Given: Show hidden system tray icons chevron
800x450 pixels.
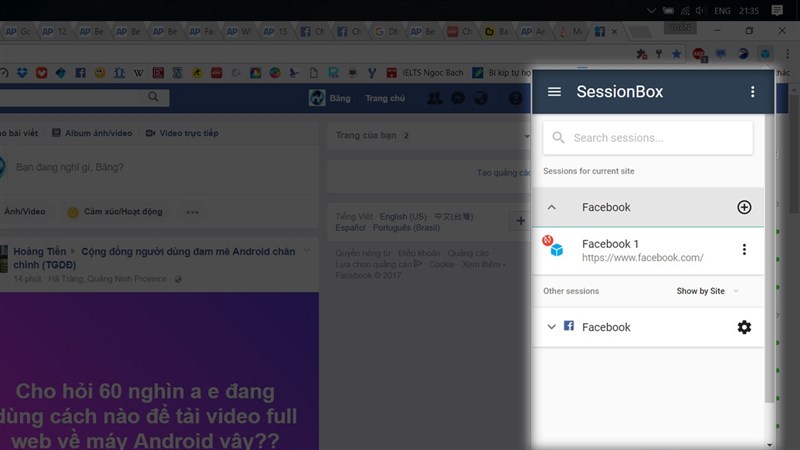Looking at the screenshot, I should point(651,11).
